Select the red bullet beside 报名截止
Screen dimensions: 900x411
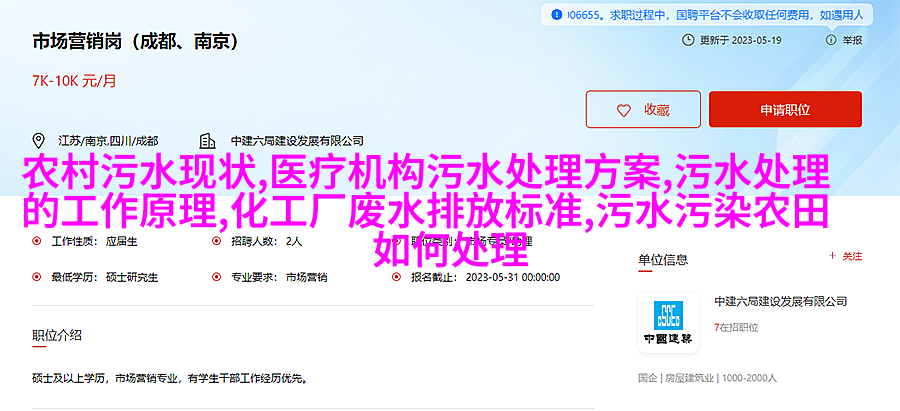pyautogui.click(x=396, y=277)
